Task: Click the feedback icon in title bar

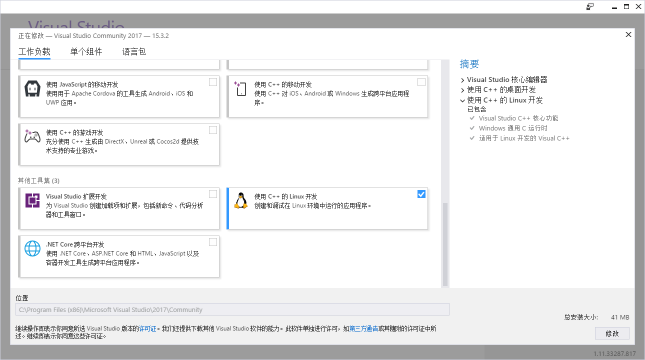Action: click(590, 7)
